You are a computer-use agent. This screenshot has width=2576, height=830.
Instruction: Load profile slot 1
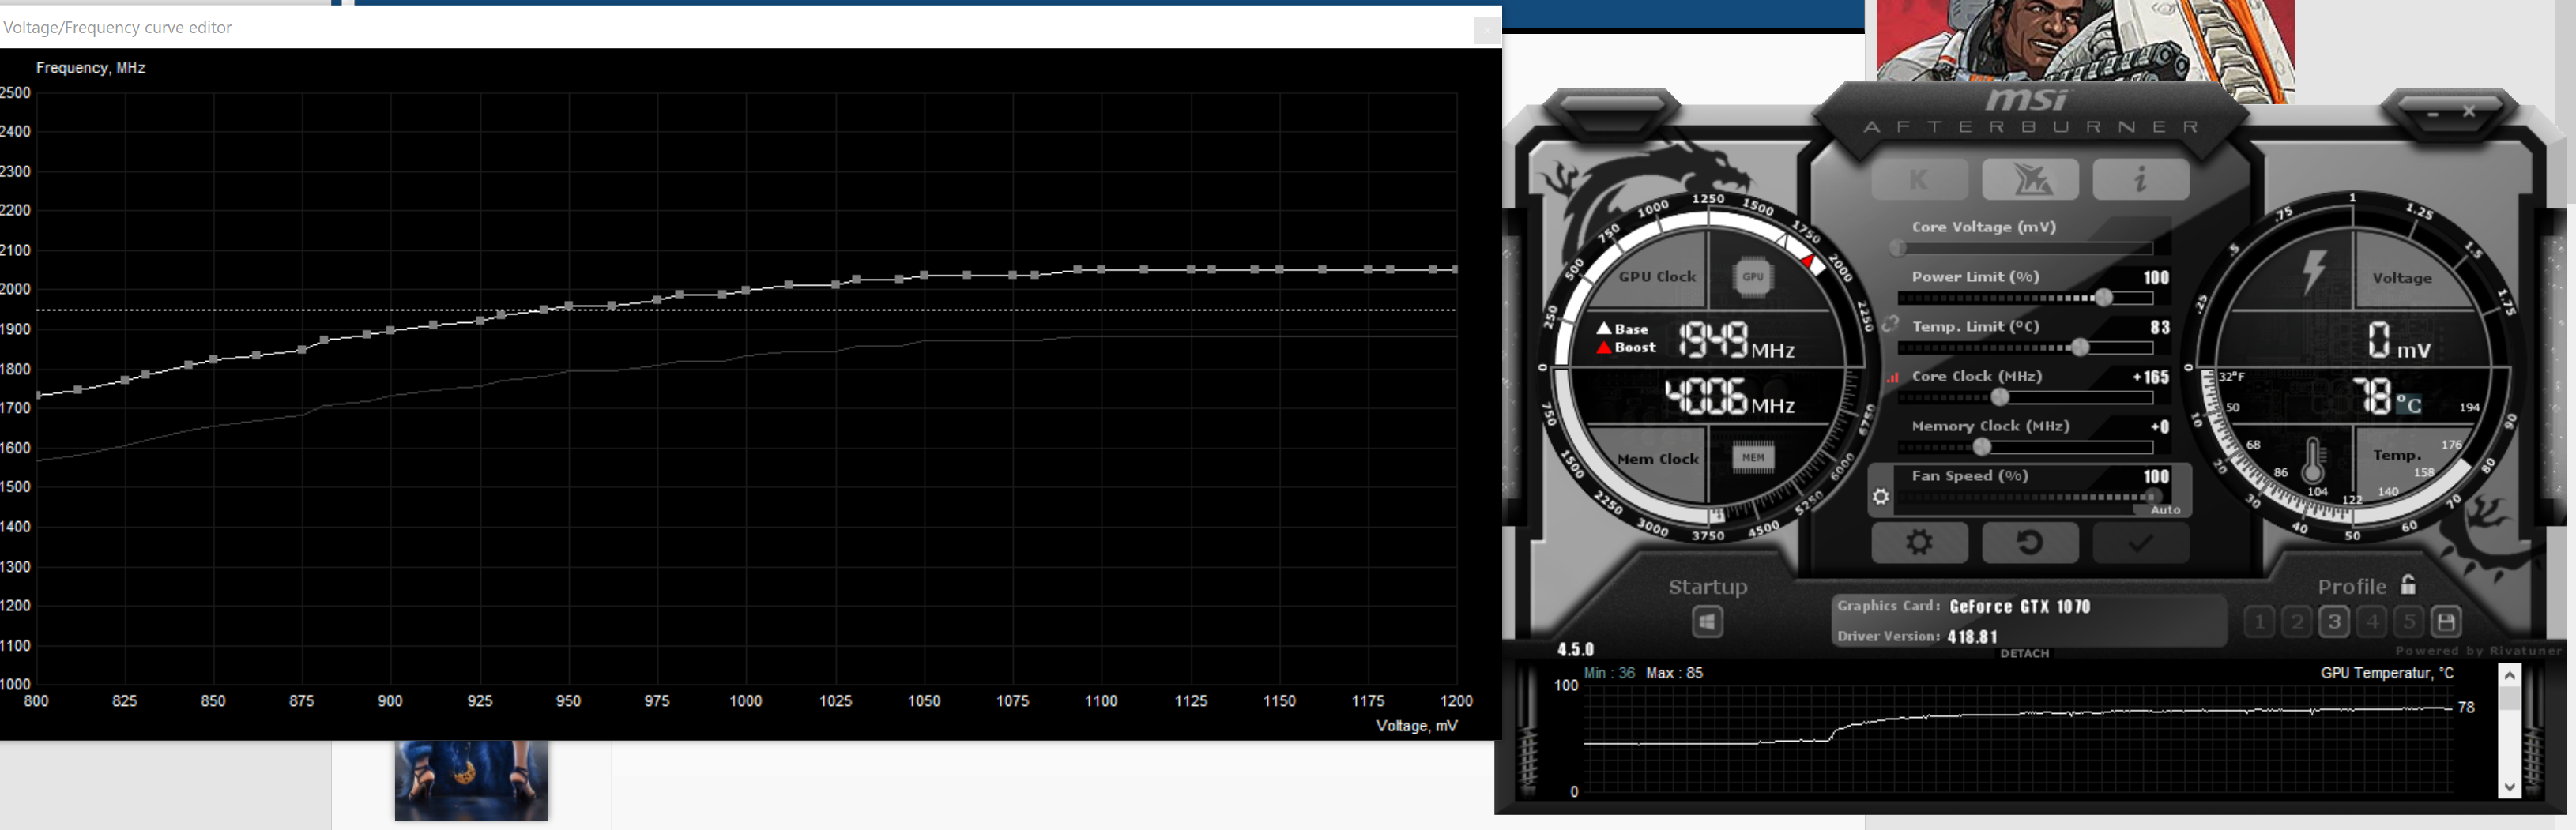pyautogui.click(x=2259, y=622)
